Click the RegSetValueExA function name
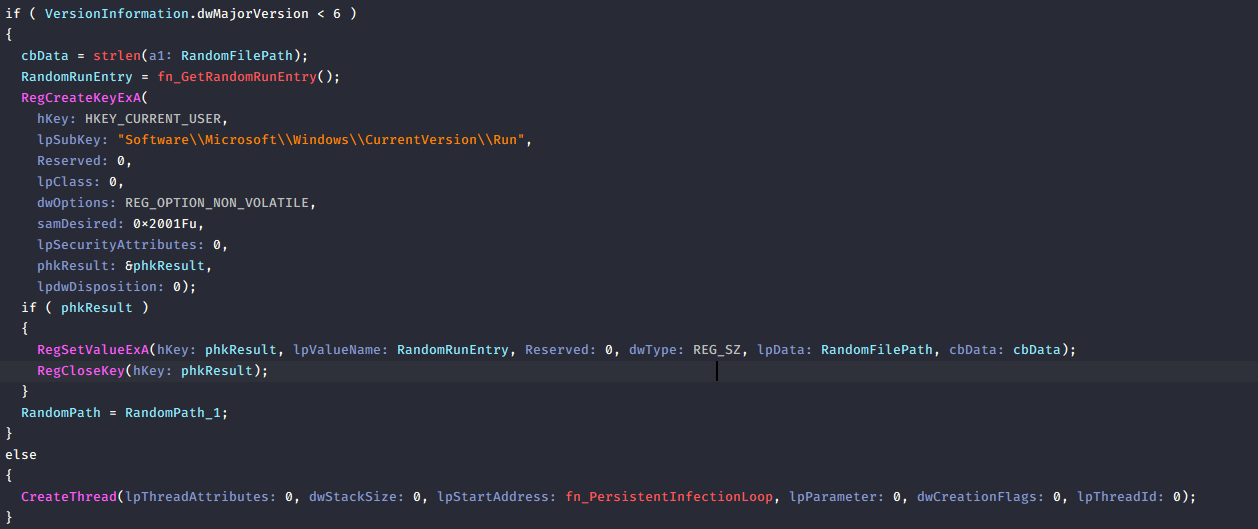This screenshot has height=529, width=1258. [x=92, y=349]
